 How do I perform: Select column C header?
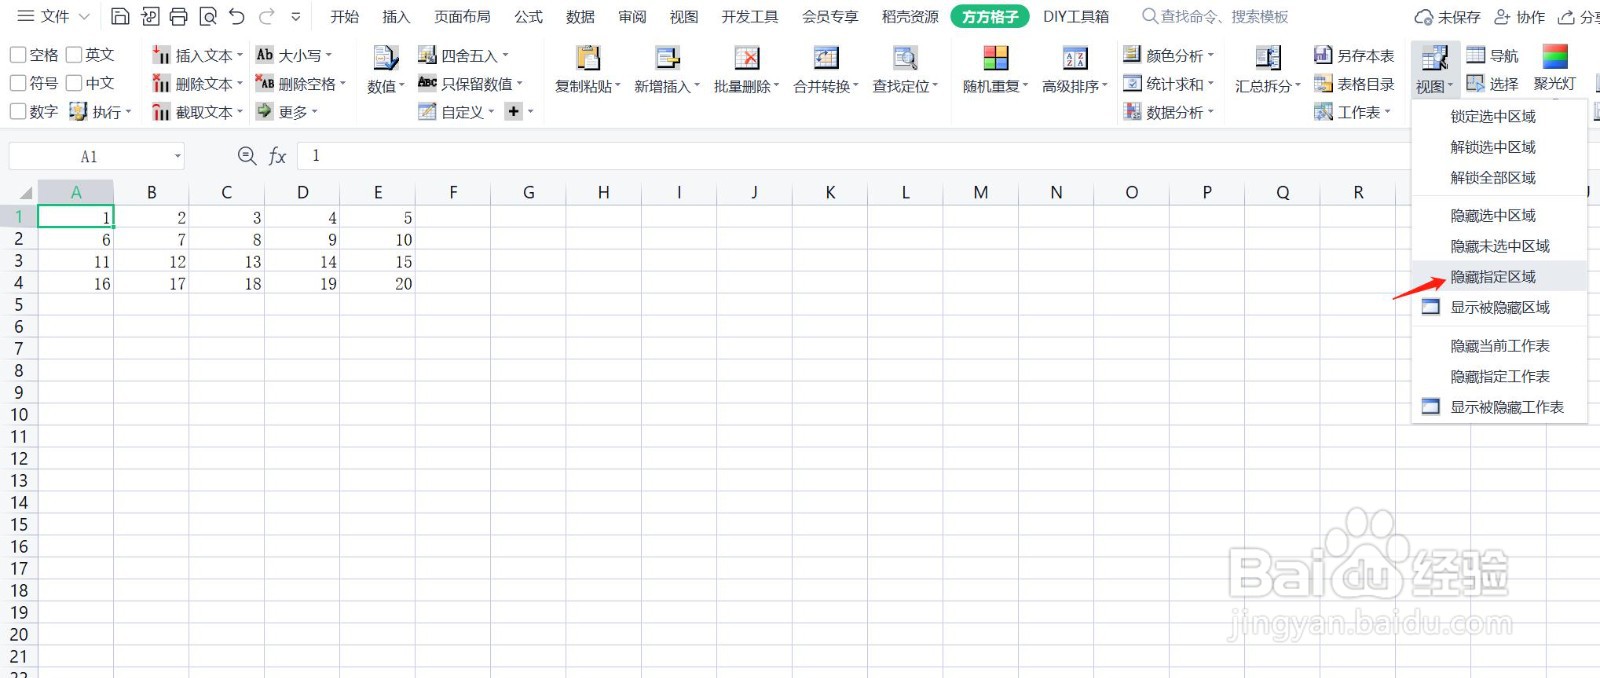tap(227, 192)
